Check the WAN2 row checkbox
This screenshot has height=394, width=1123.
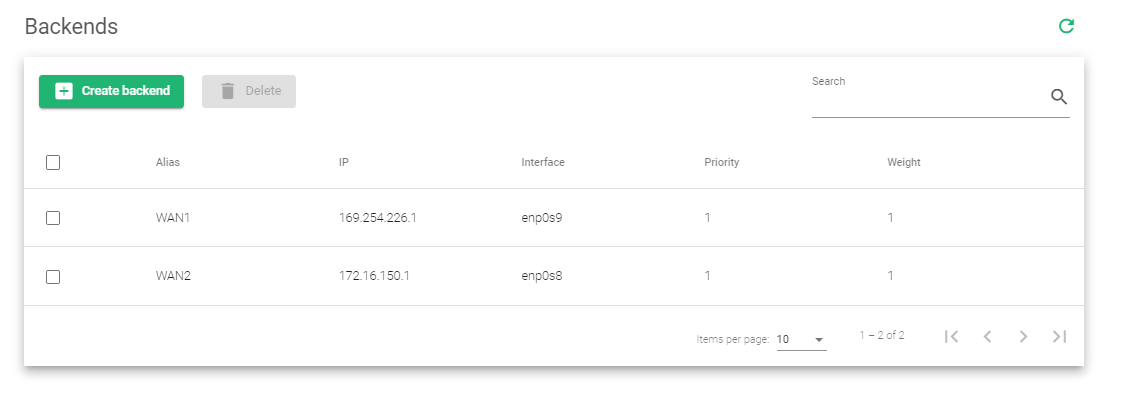pyautogui.click(x=53, y=277)
